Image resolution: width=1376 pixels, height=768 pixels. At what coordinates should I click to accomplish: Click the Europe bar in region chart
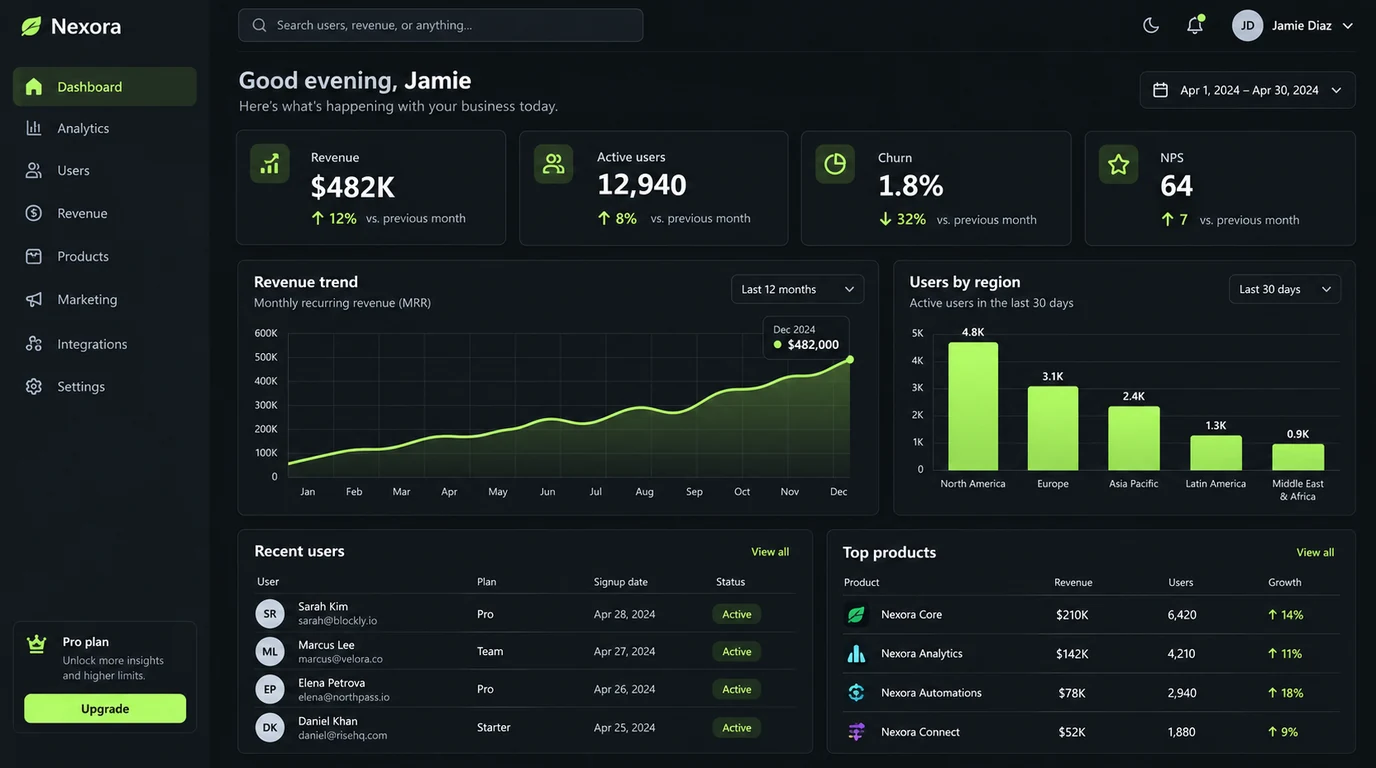click(x=1053, y=428)
